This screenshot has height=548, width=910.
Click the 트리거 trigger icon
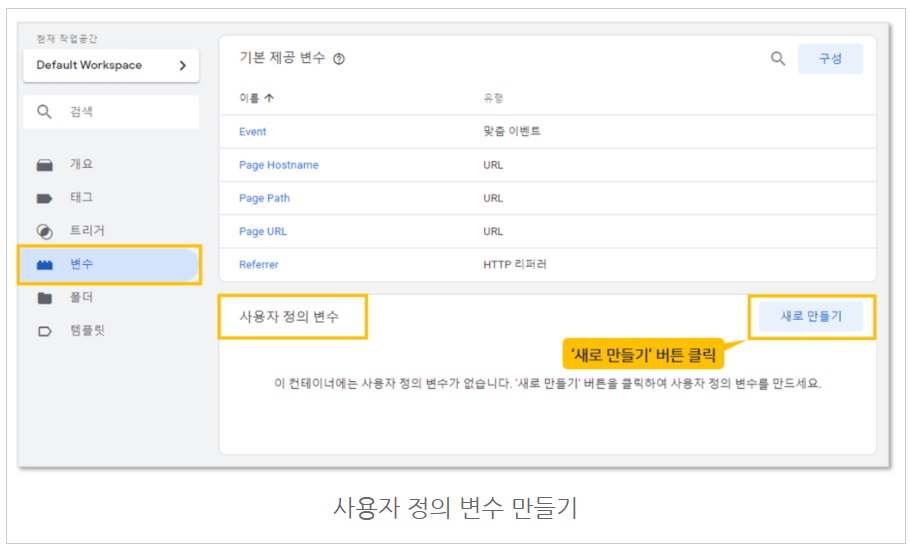[x=45, y=232]
